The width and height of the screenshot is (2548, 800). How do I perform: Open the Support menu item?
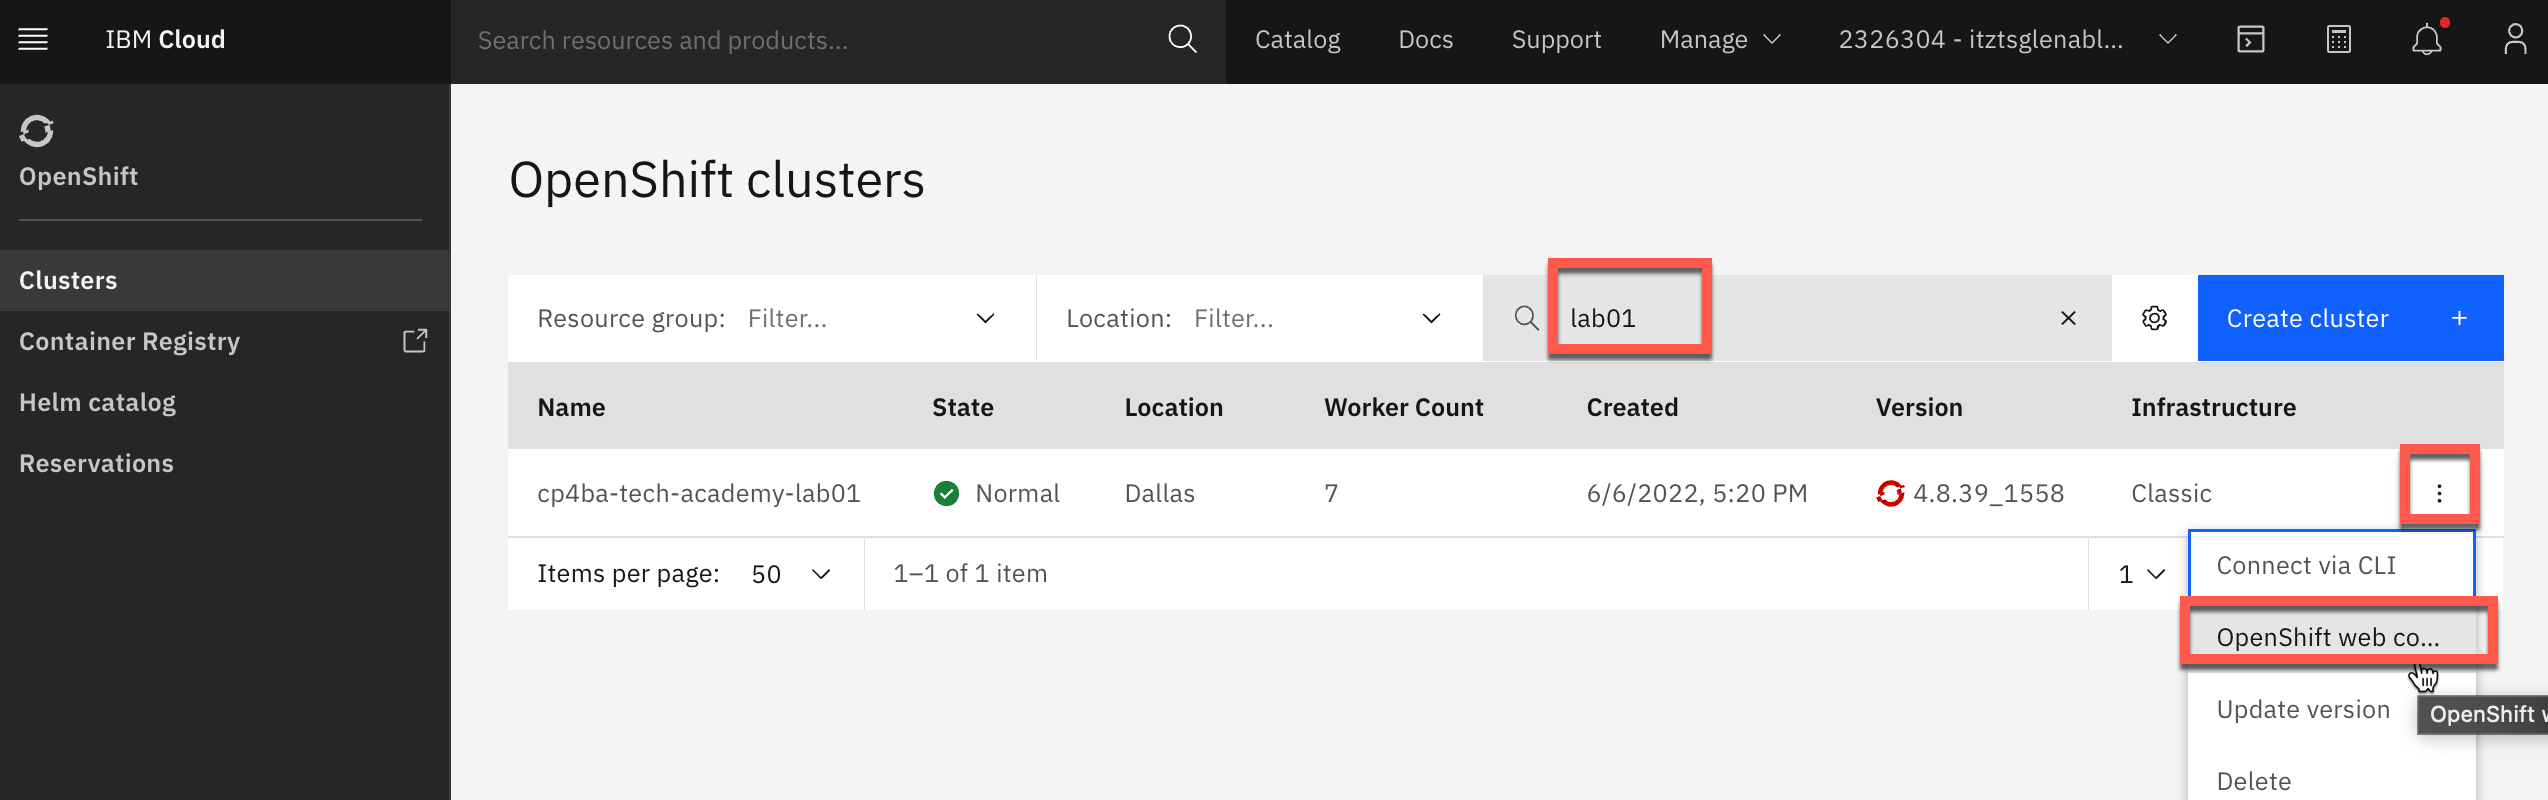pyautogui.click(x=1556, y=40)
